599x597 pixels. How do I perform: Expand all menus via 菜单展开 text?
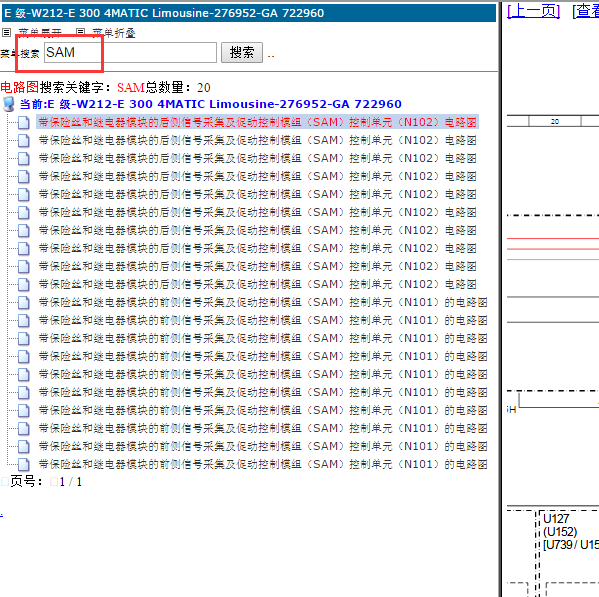pos(40,33)
